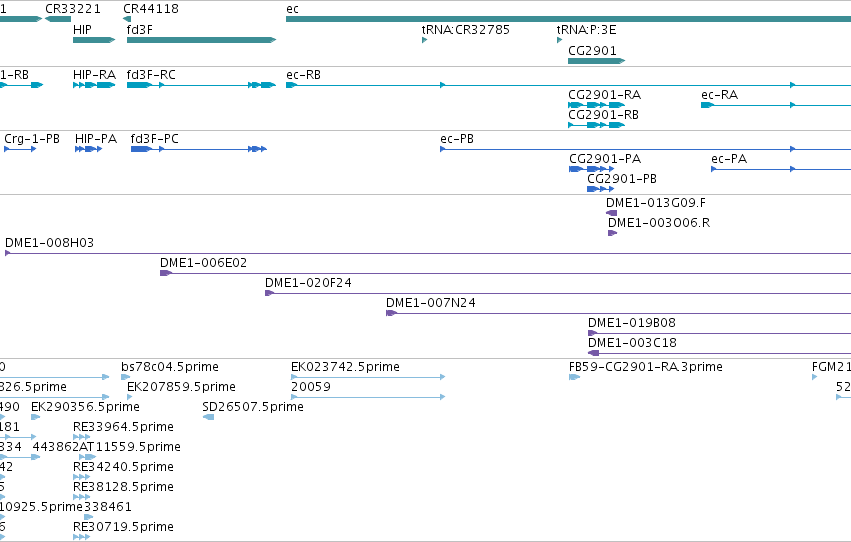
Task: Select the DME1-006E02 clone start marker
Action: pos(166,273)
